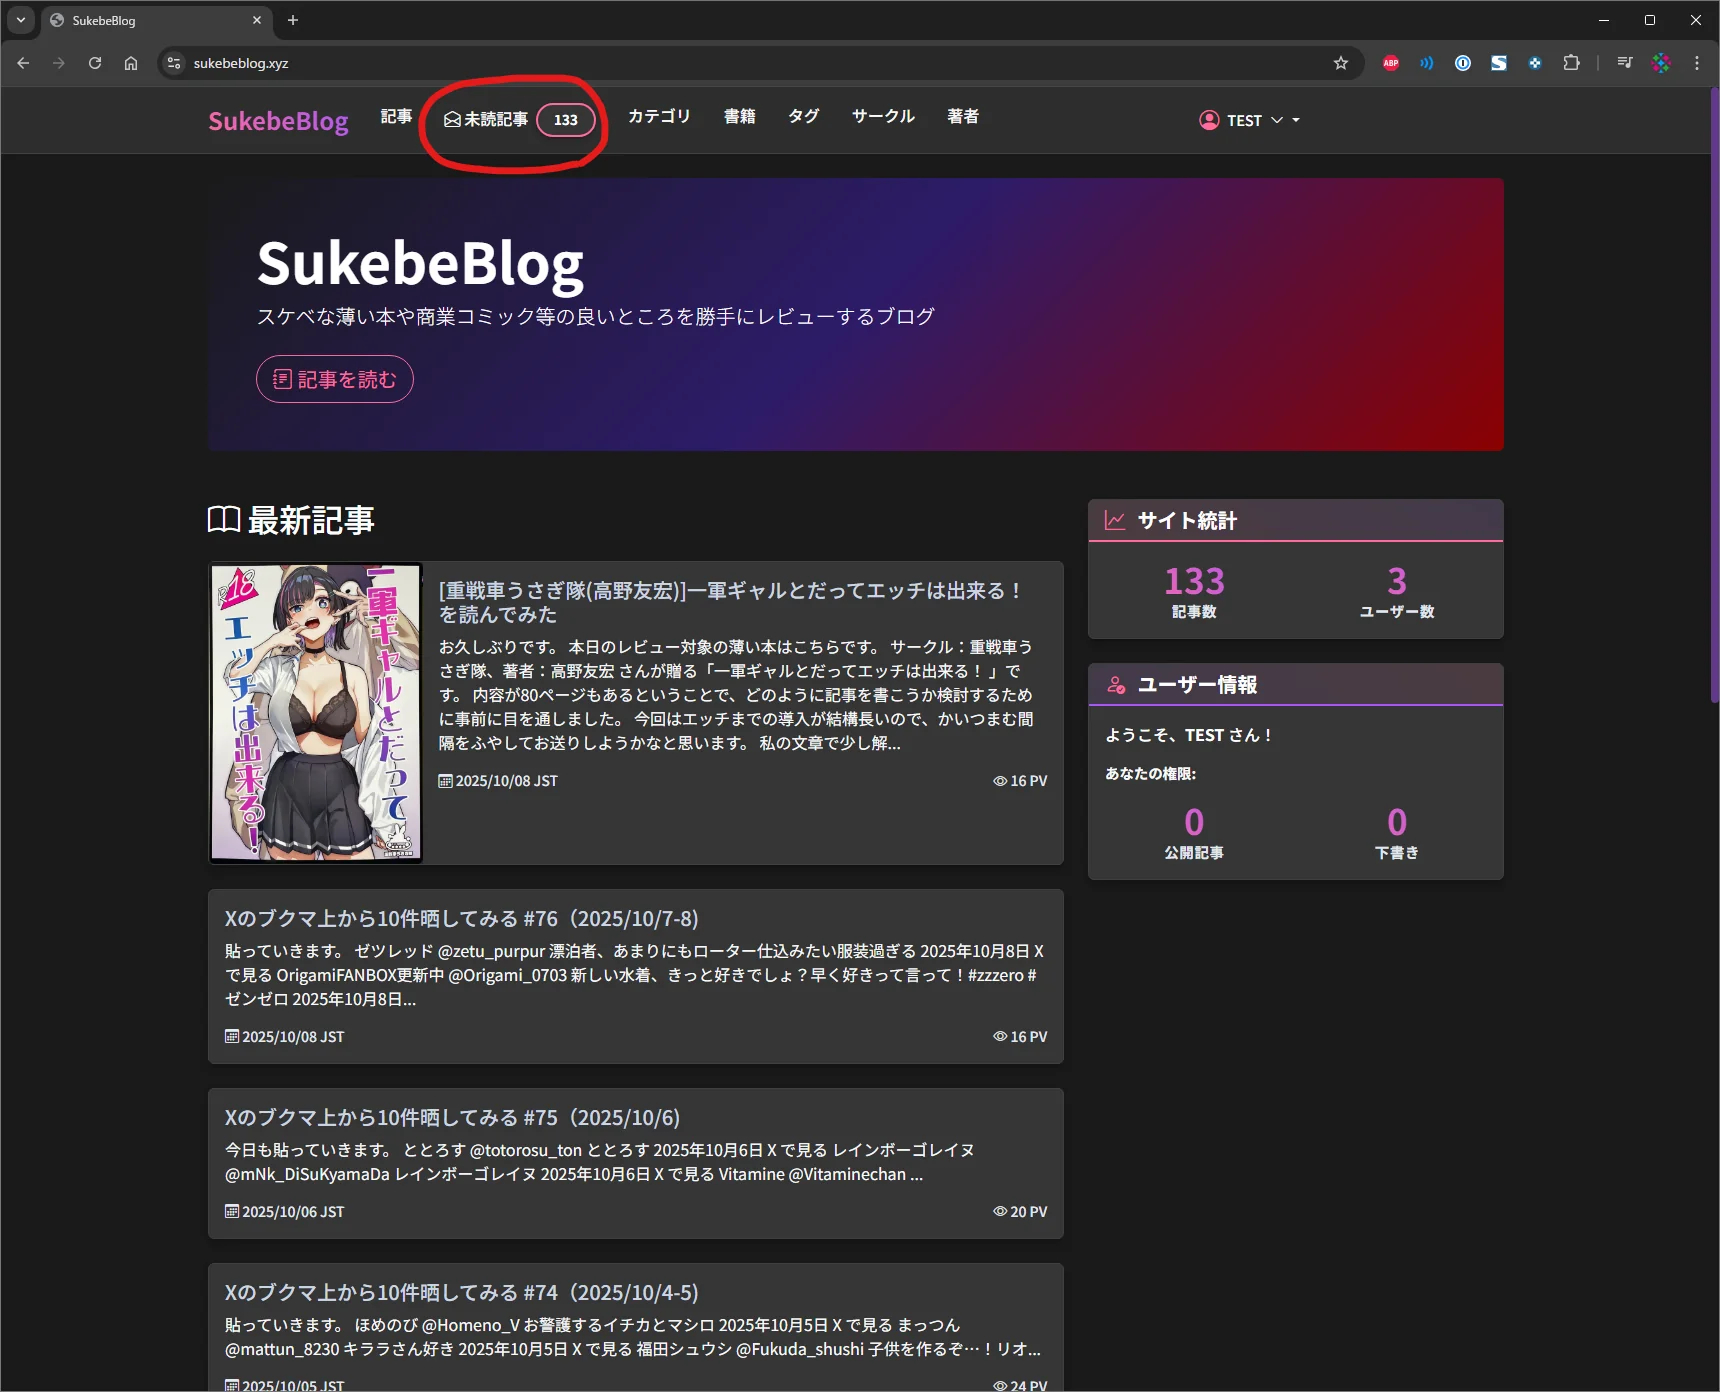1720x1392 pixels.
Task: Open the tab search dropdown arrow
Action: [x=21, y=20]
